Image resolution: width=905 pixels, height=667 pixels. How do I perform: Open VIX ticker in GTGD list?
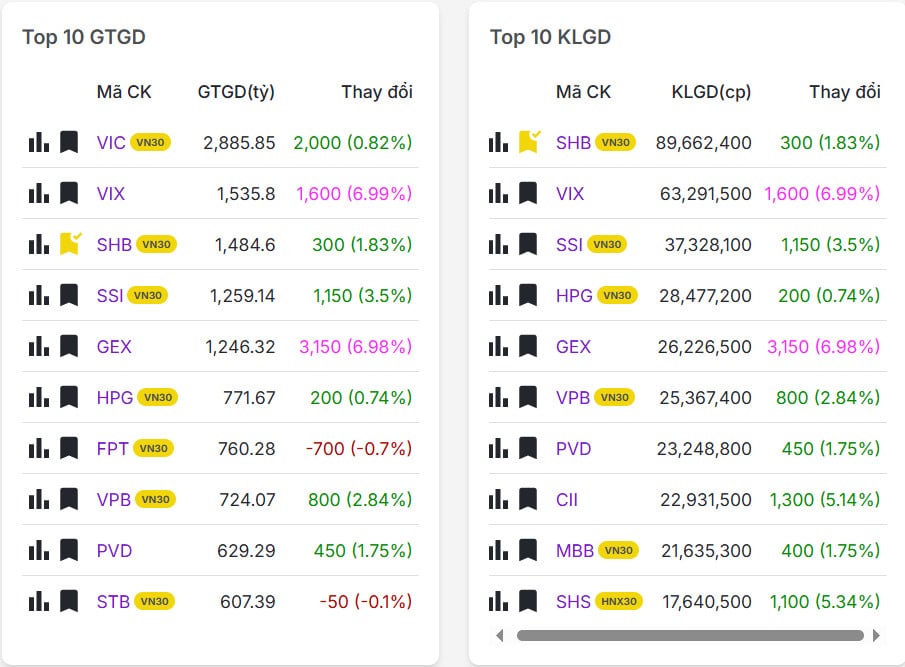(x=111, y=193)
